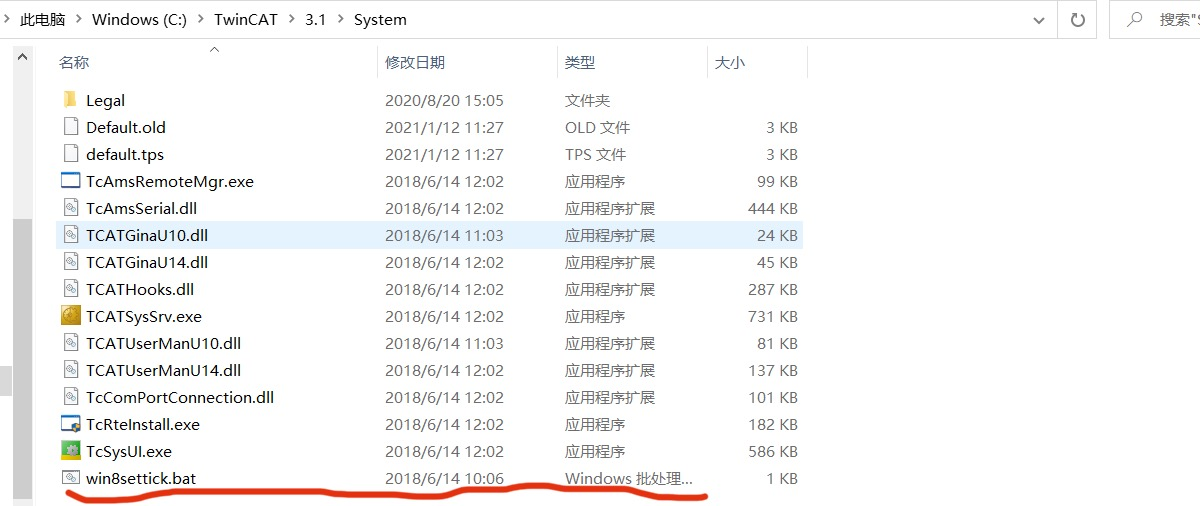Click the 586 KB size cell
This screenshot has height=506, width=1200.
coord(773,451)
